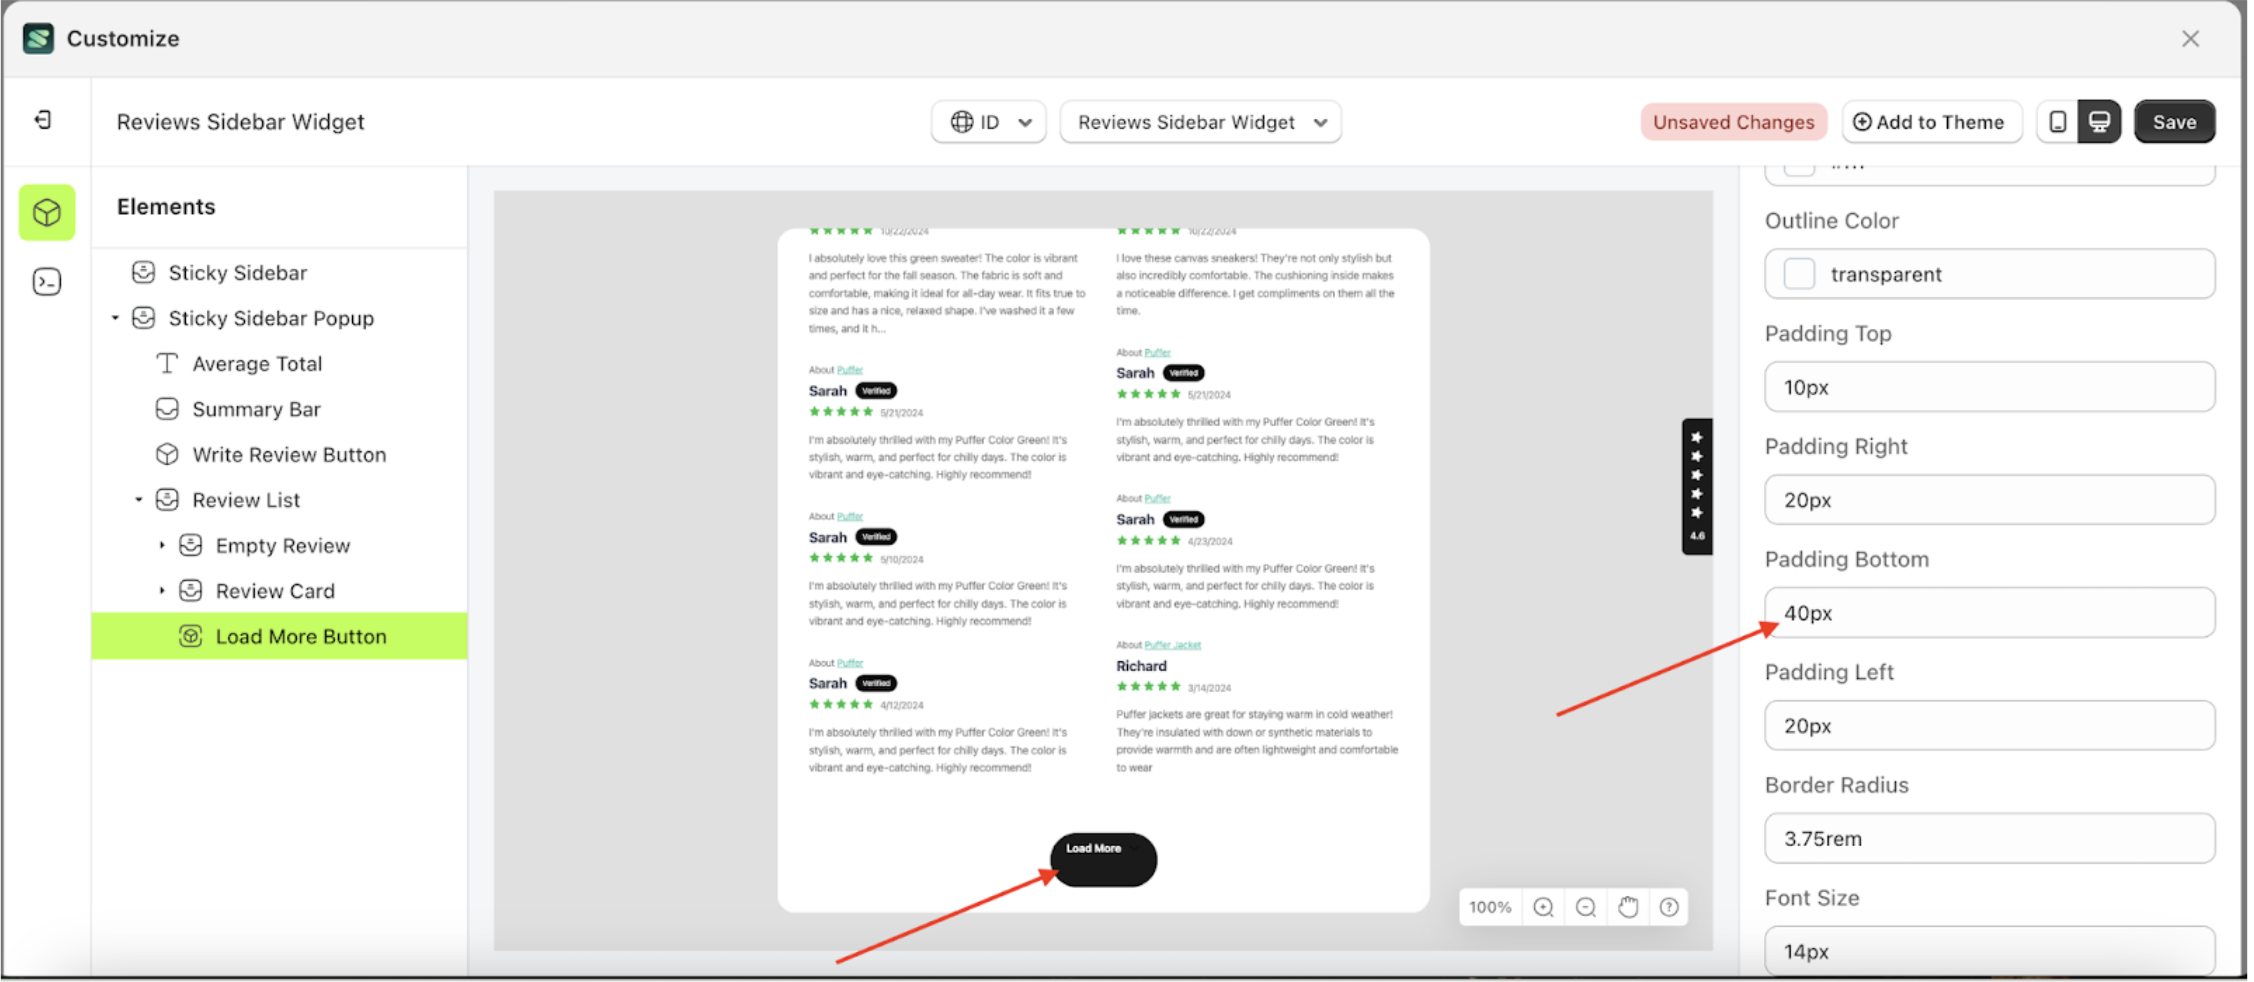Click the transparent color swatch under Outline Color
The image size is (2254, 982).
point(1799,273)
